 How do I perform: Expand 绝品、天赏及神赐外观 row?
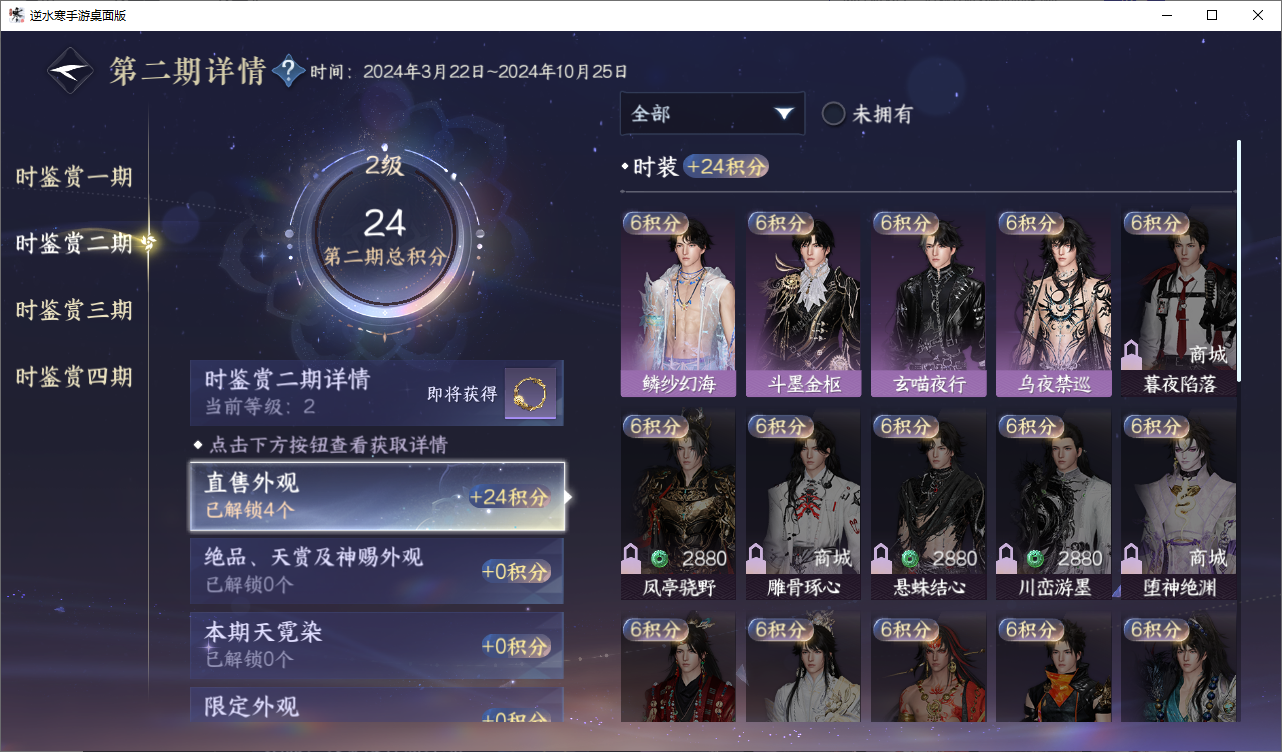[377, 571]
